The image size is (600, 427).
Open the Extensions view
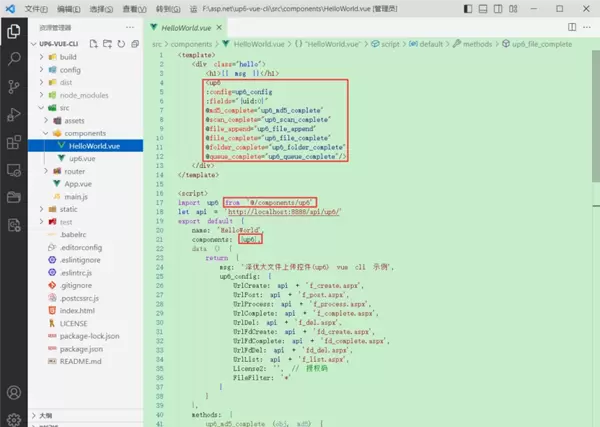click(14, 142)
